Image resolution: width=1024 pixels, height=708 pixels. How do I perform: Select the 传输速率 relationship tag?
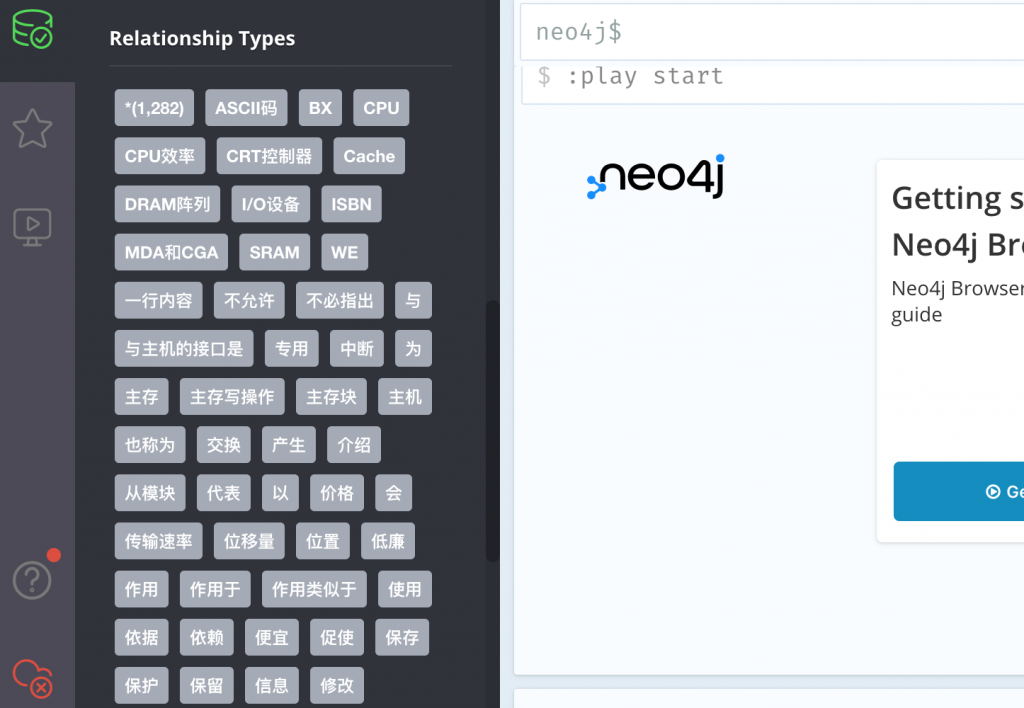click(x=159, y=541)
